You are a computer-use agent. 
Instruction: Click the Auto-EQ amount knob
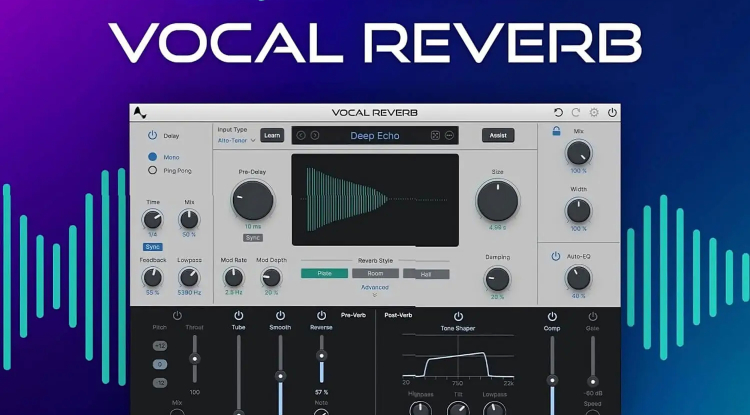pos(579,278)
